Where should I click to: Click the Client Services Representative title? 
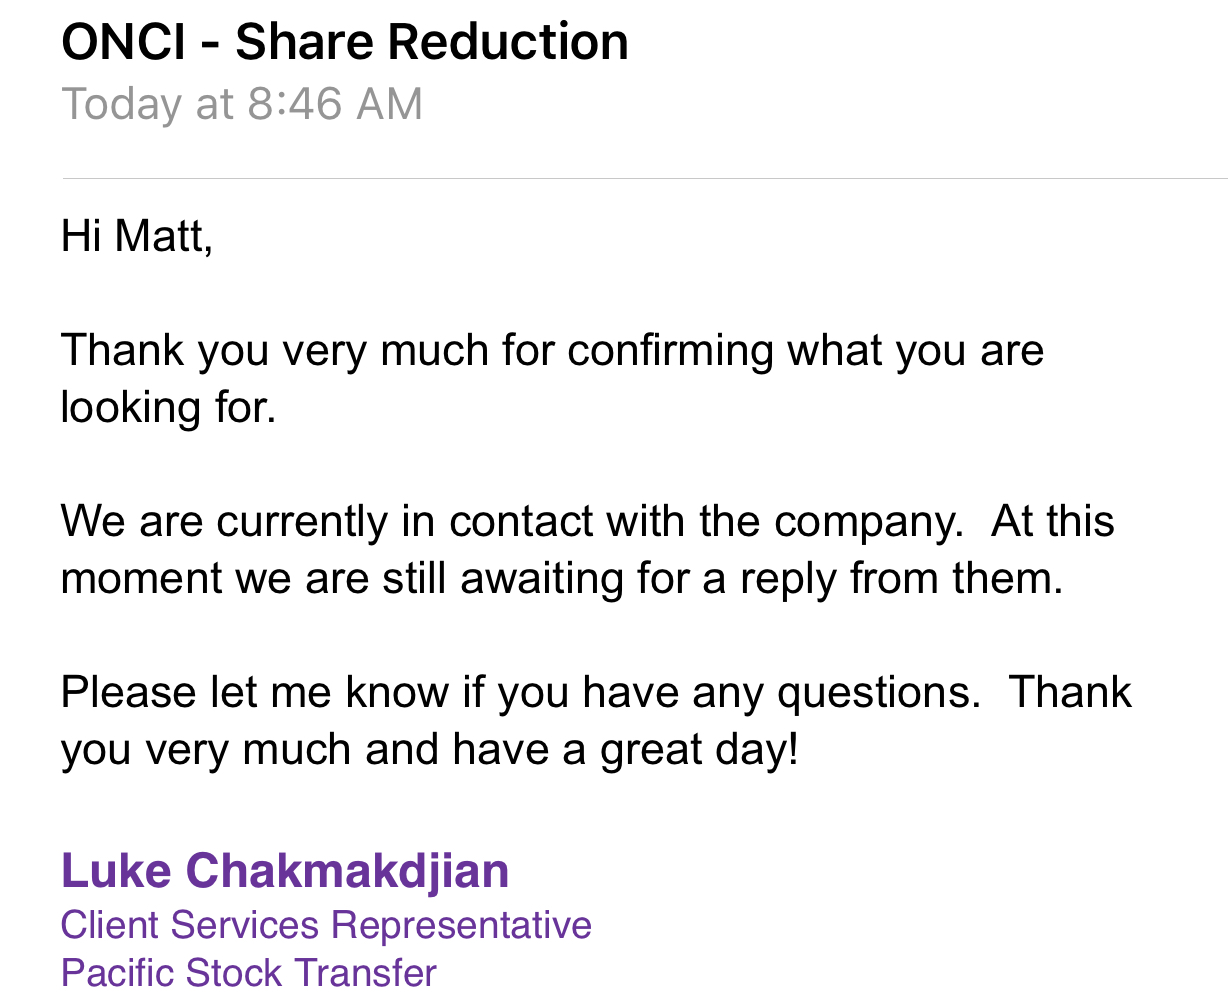point(326,925)
